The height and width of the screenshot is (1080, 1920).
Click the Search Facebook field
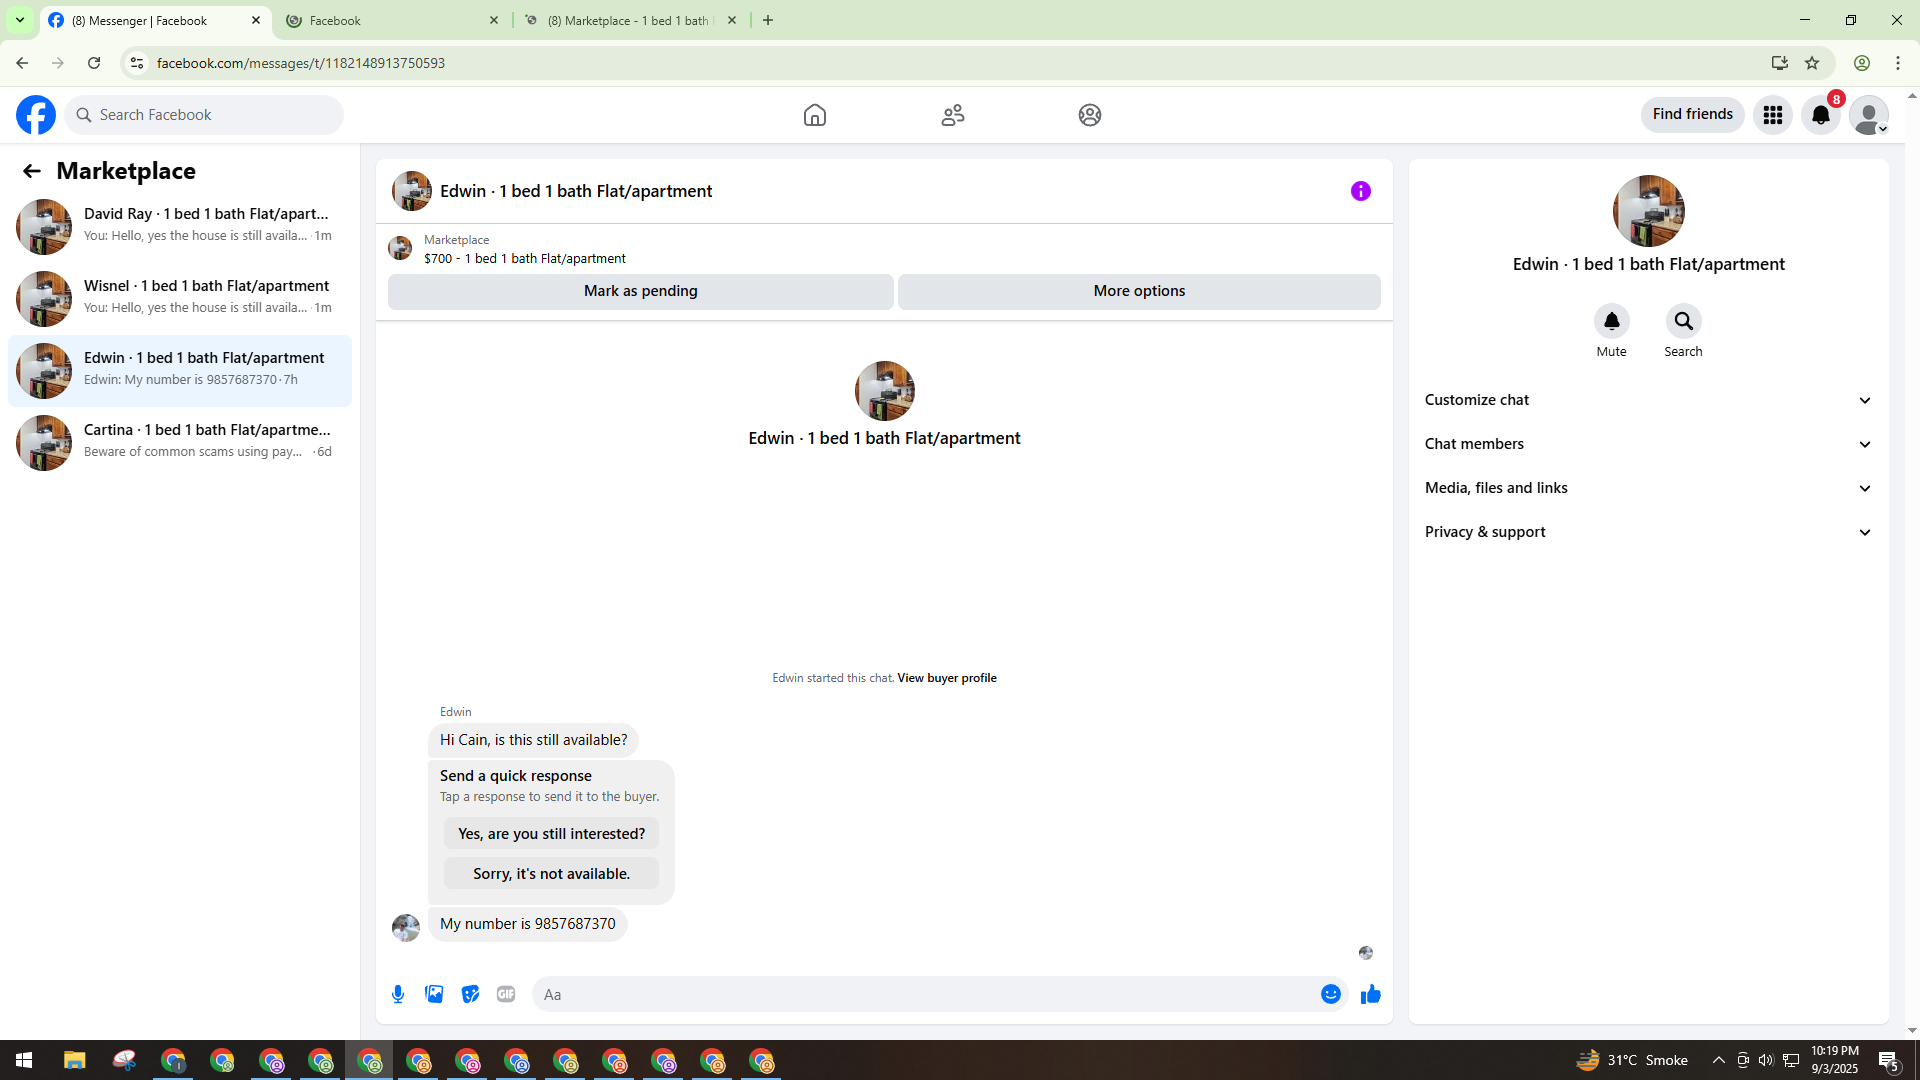tap(204, 115)
